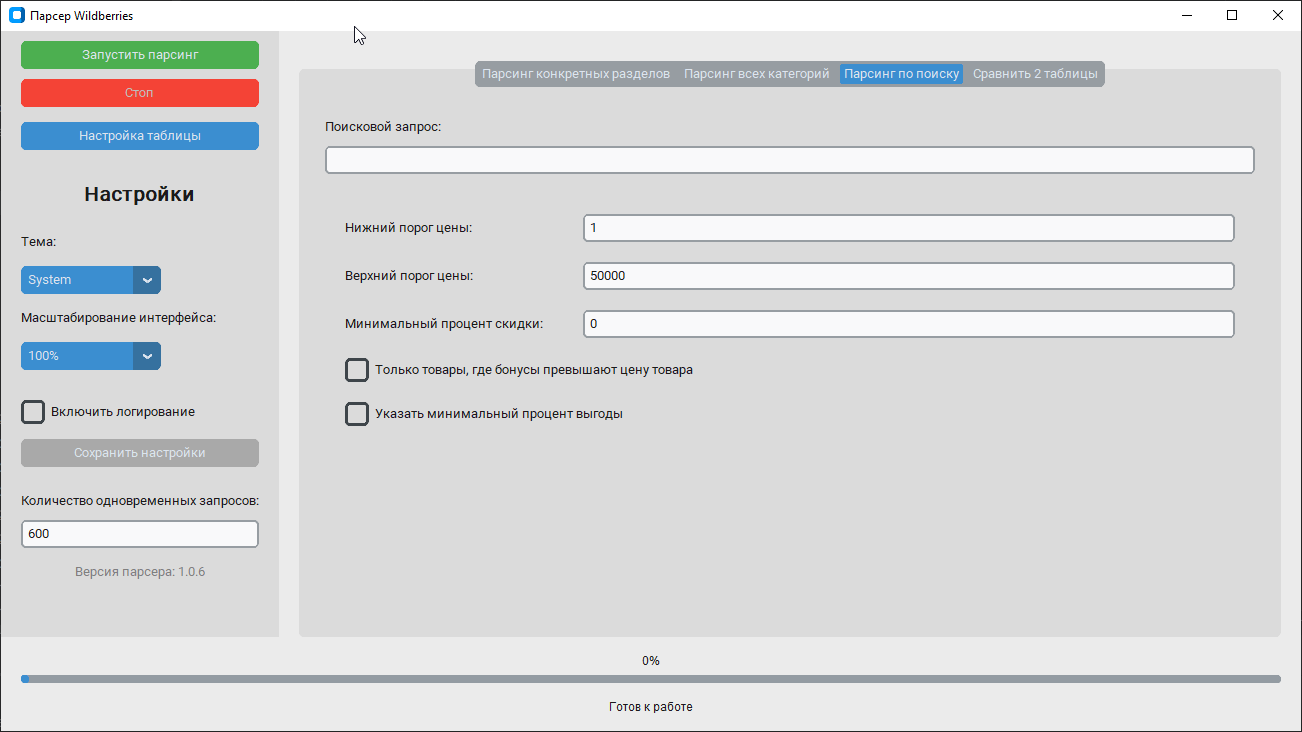Select the Минимальный процент скидки field
The image size is (1302, 732).
[x=908, y=324]
